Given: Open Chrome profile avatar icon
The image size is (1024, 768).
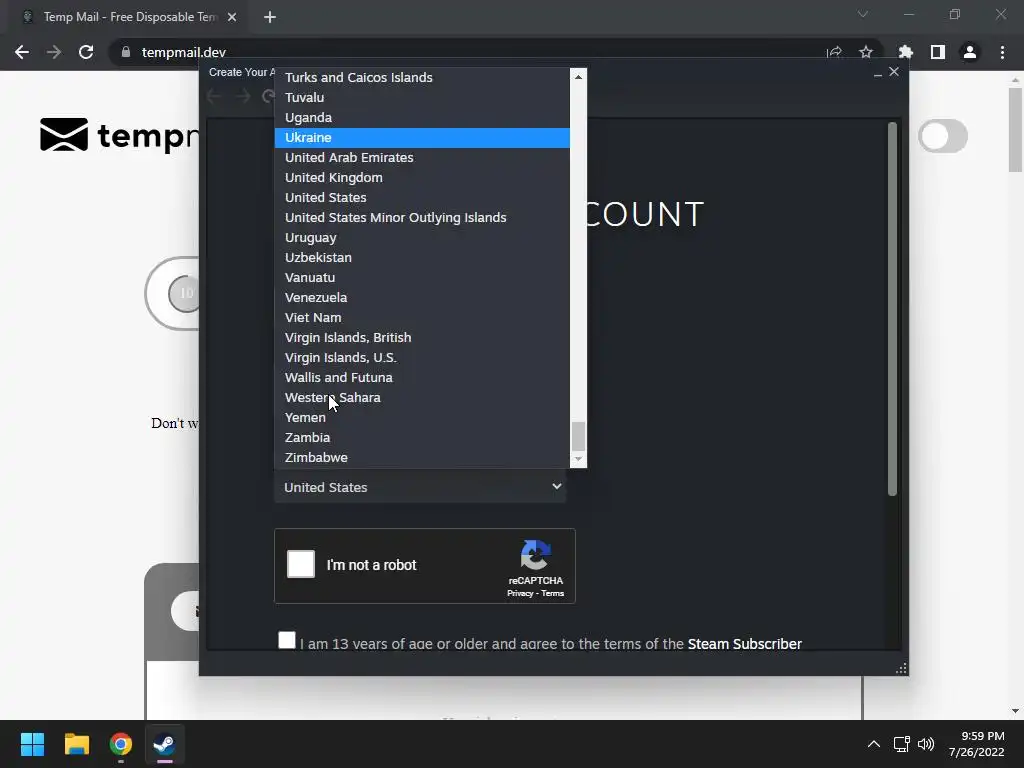Looking at the screenshot, I should pos(970,52).
